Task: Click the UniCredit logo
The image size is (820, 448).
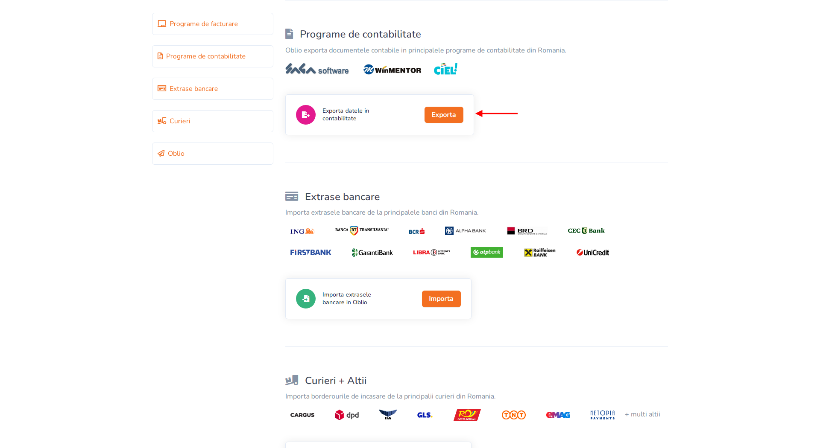Action: [x=593, y=252]
